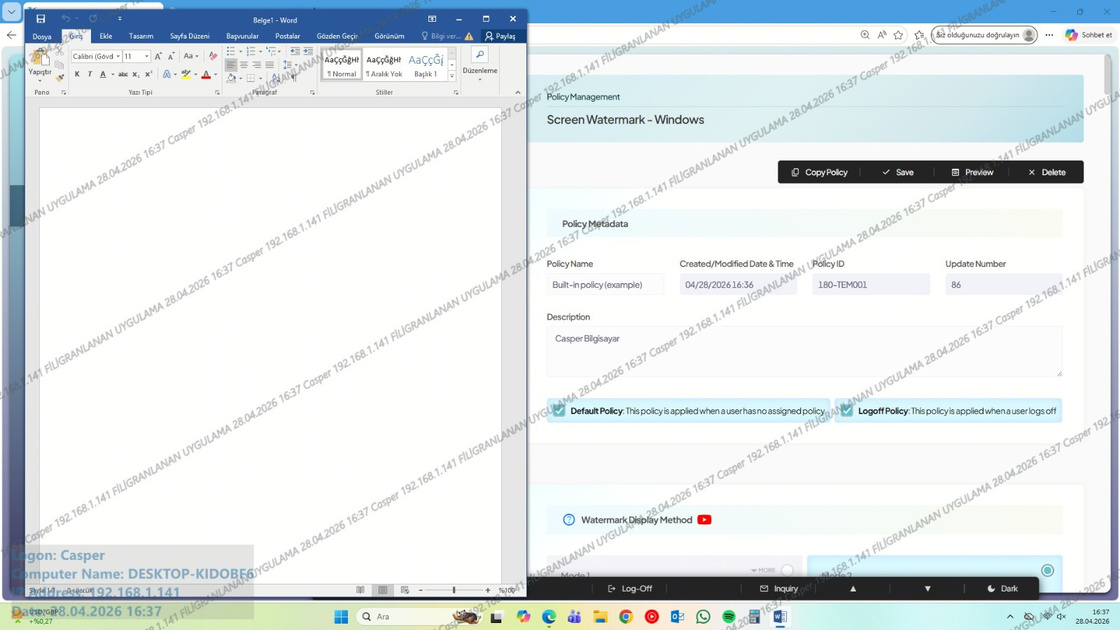Click the Policy Name input field
Screen dimensions: 1120x630
tap(605, 284)
